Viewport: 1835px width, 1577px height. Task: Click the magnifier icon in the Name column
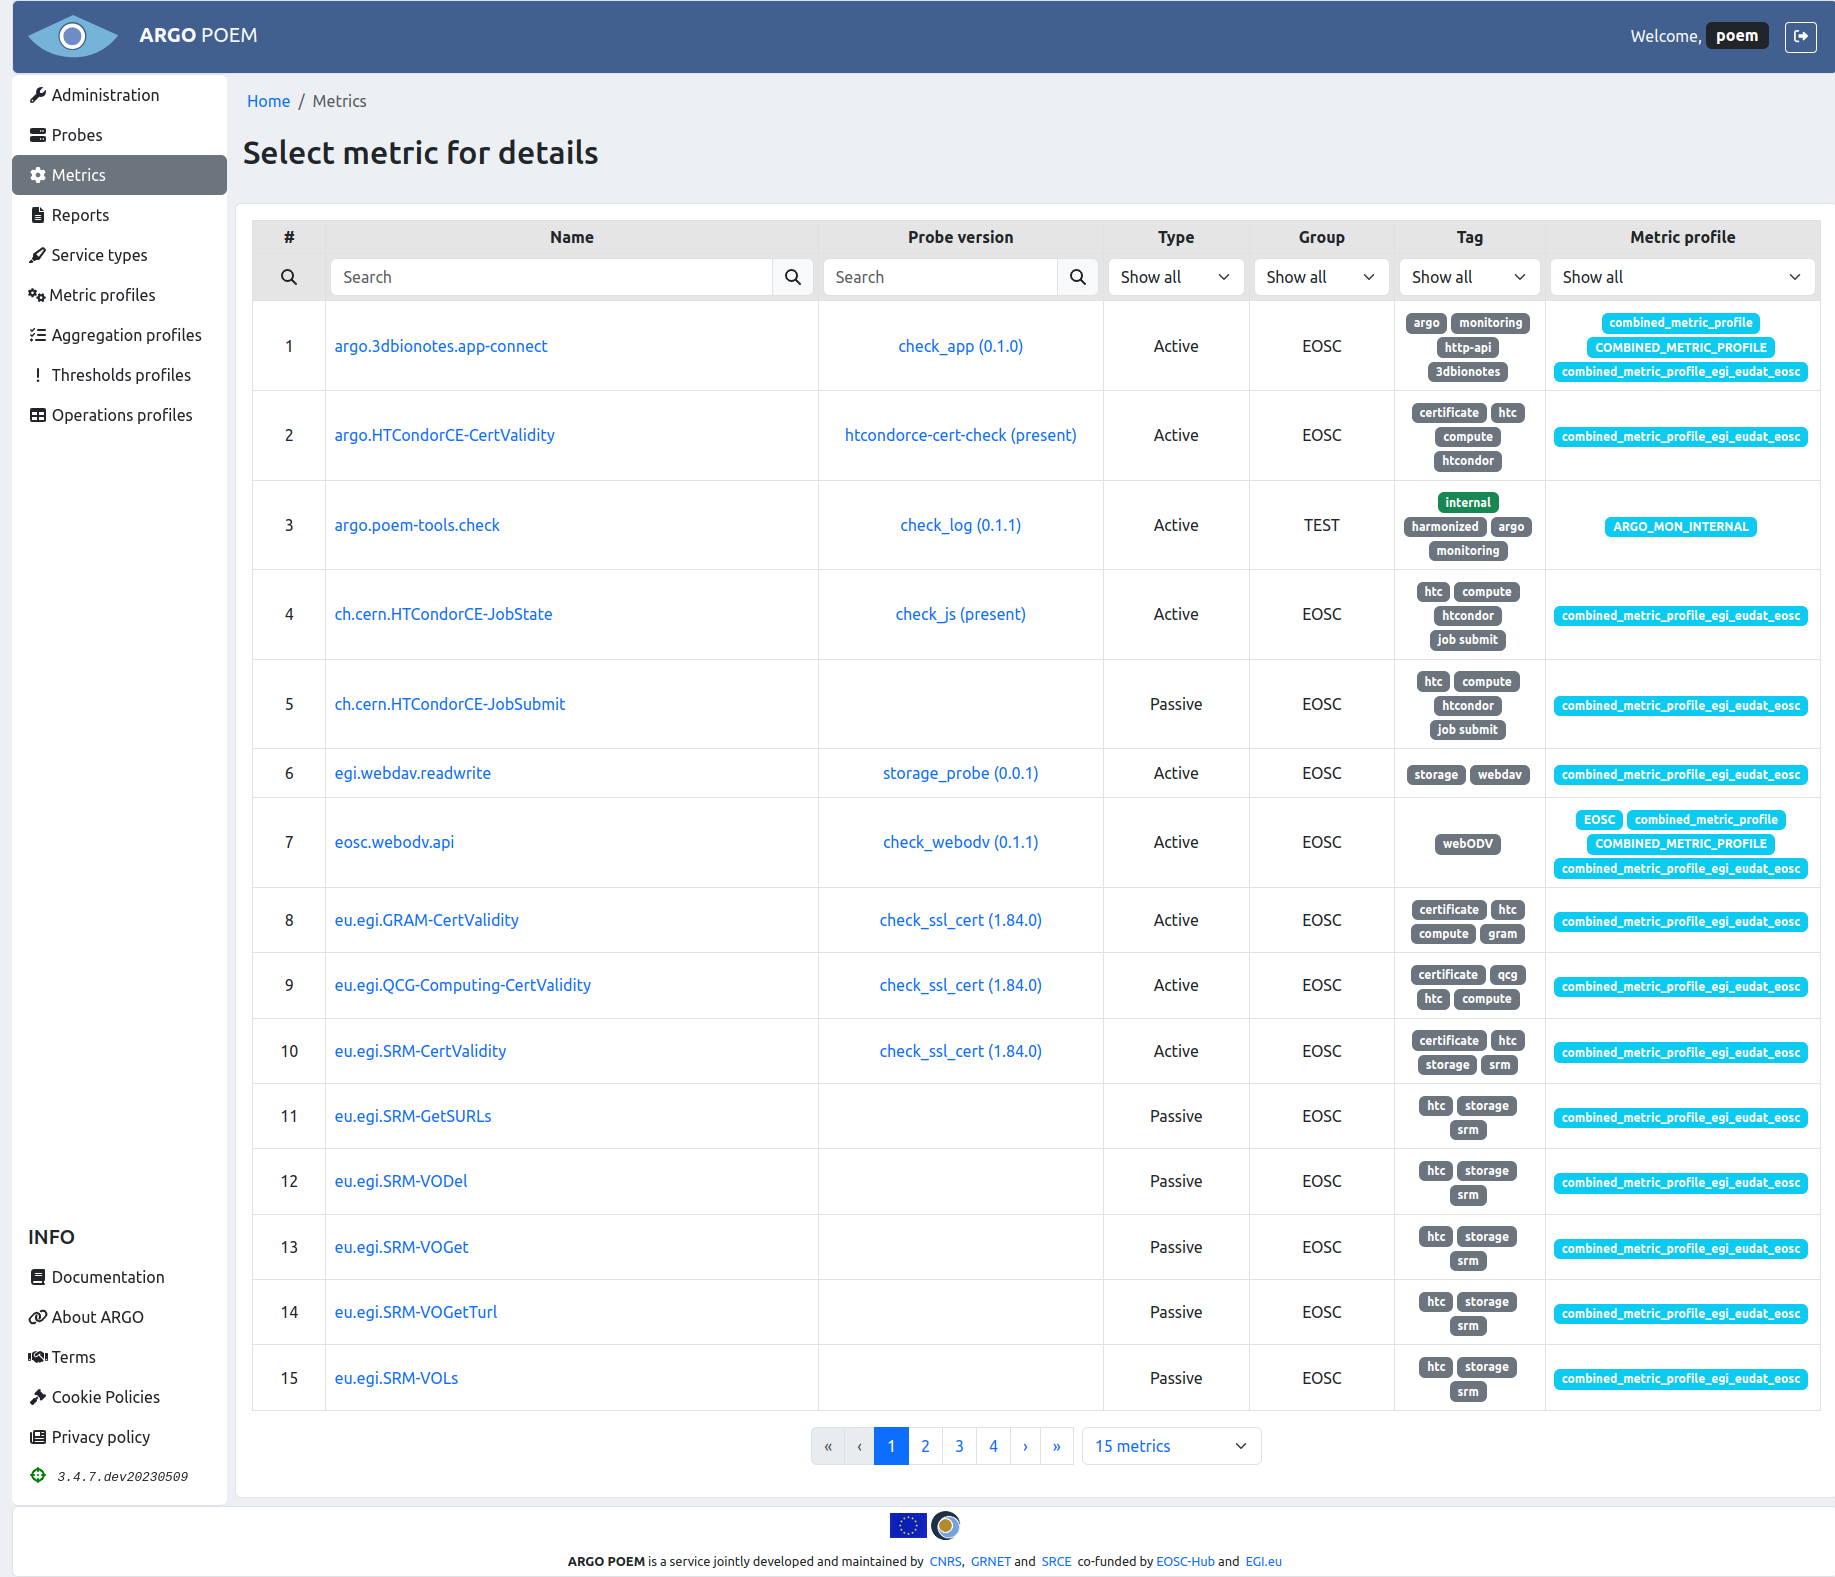point(793,277)
